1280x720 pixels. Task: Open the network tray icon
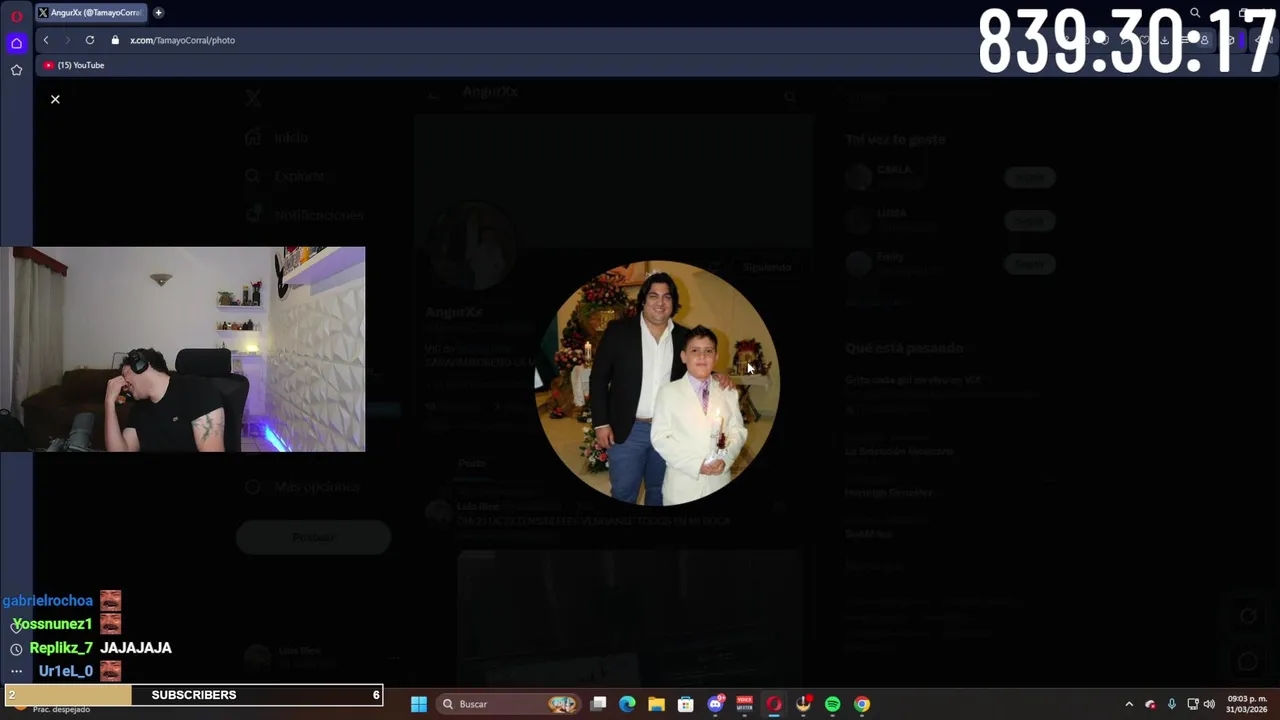tap(1192, 704)
